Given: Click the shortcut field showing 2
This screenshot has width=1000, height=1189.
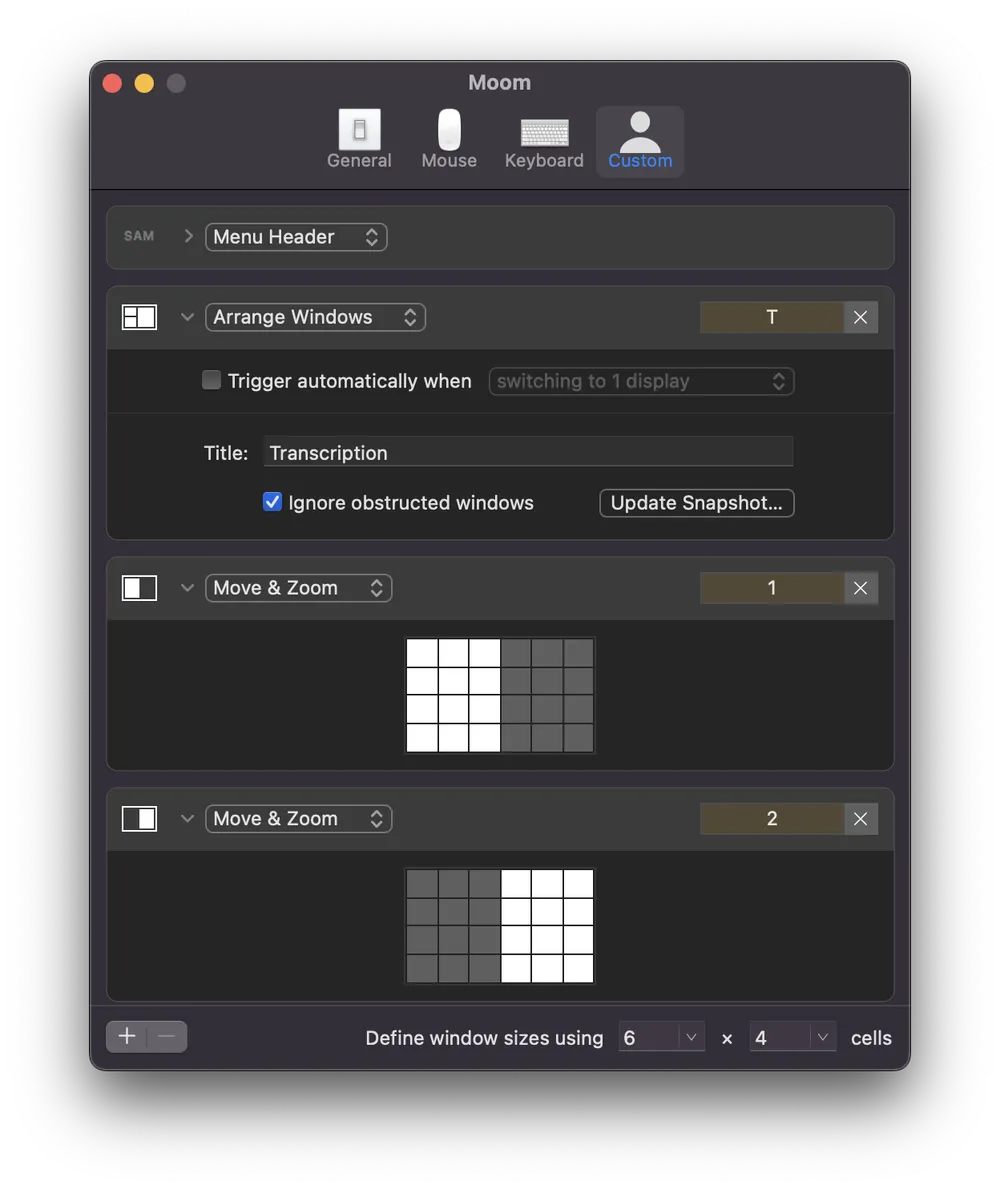Looking at the screenshot, I should [772, 818].
